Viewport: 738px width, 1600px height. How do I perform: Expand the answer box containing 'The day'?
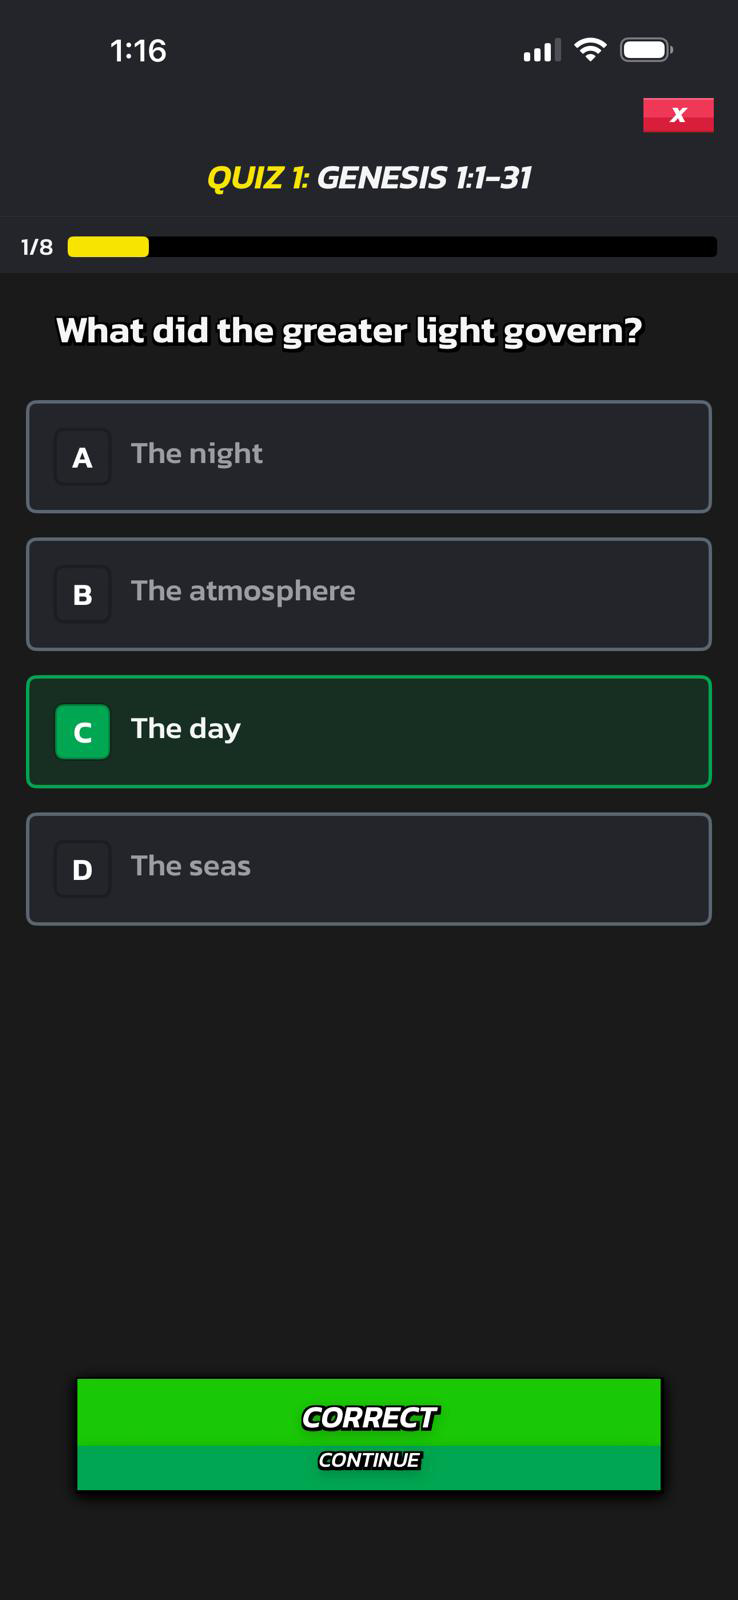click(368, 731)
